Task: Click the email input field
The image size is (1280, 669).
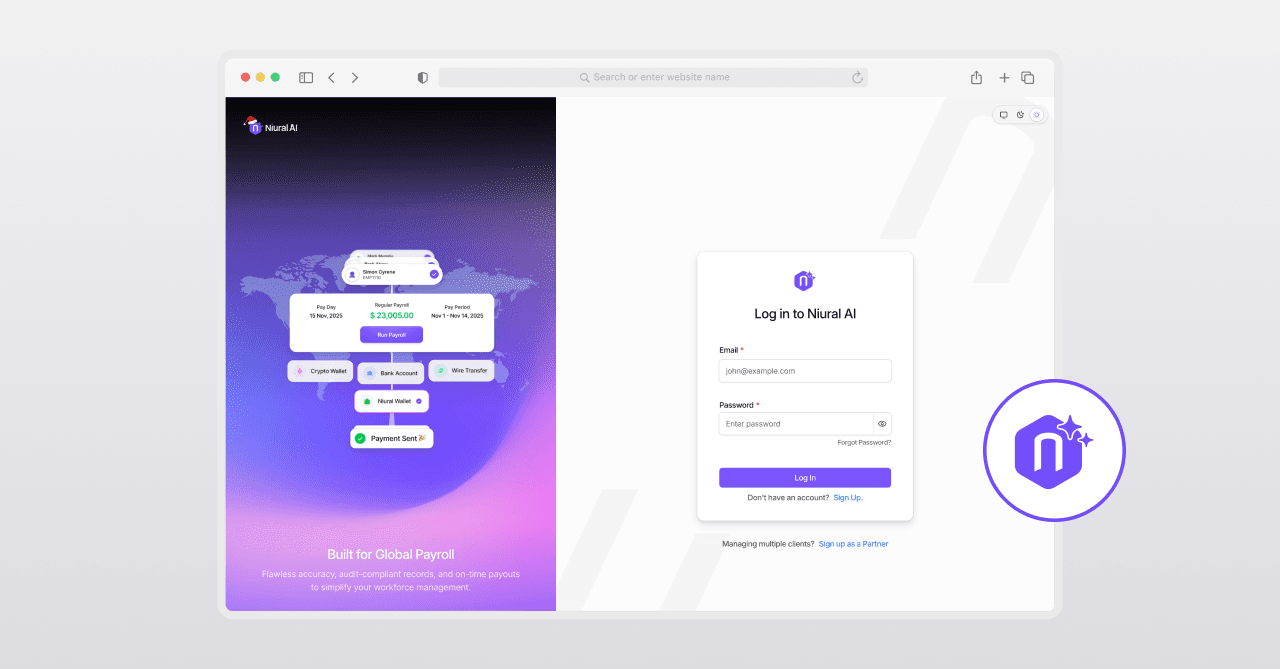Action: tap(804, 371)
